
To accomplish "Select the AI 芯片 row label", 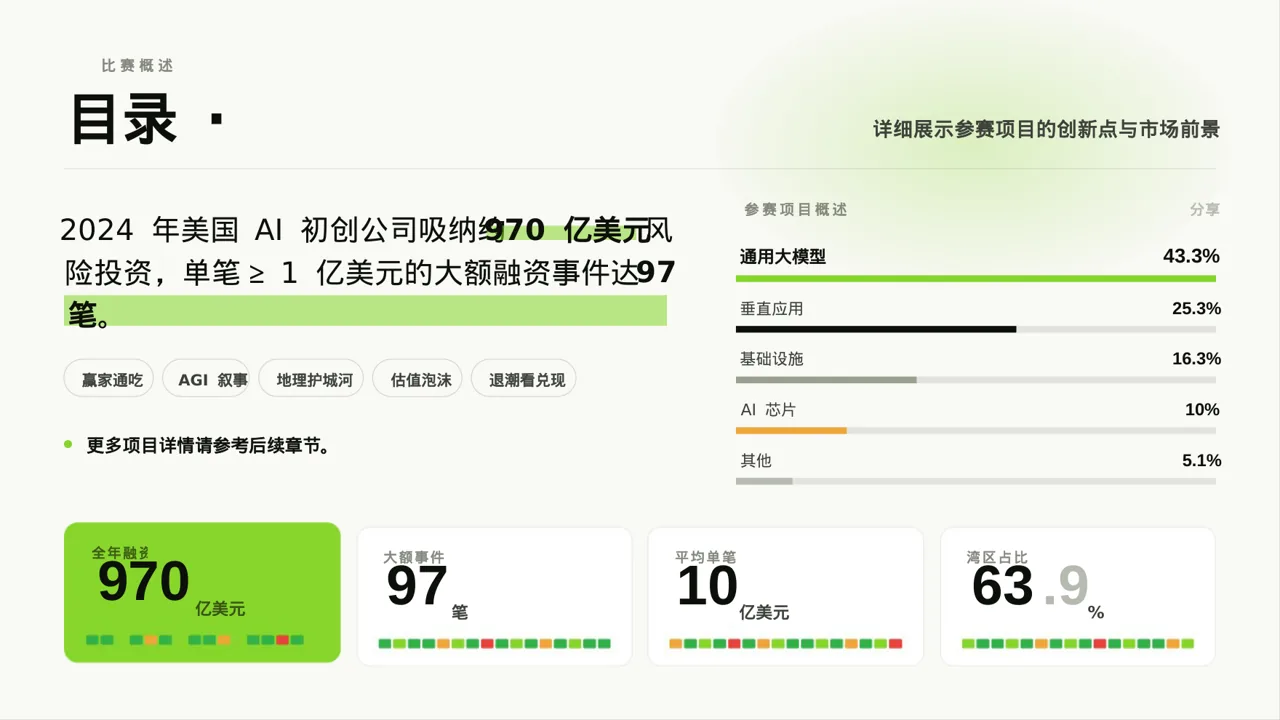I will [768, 410].
